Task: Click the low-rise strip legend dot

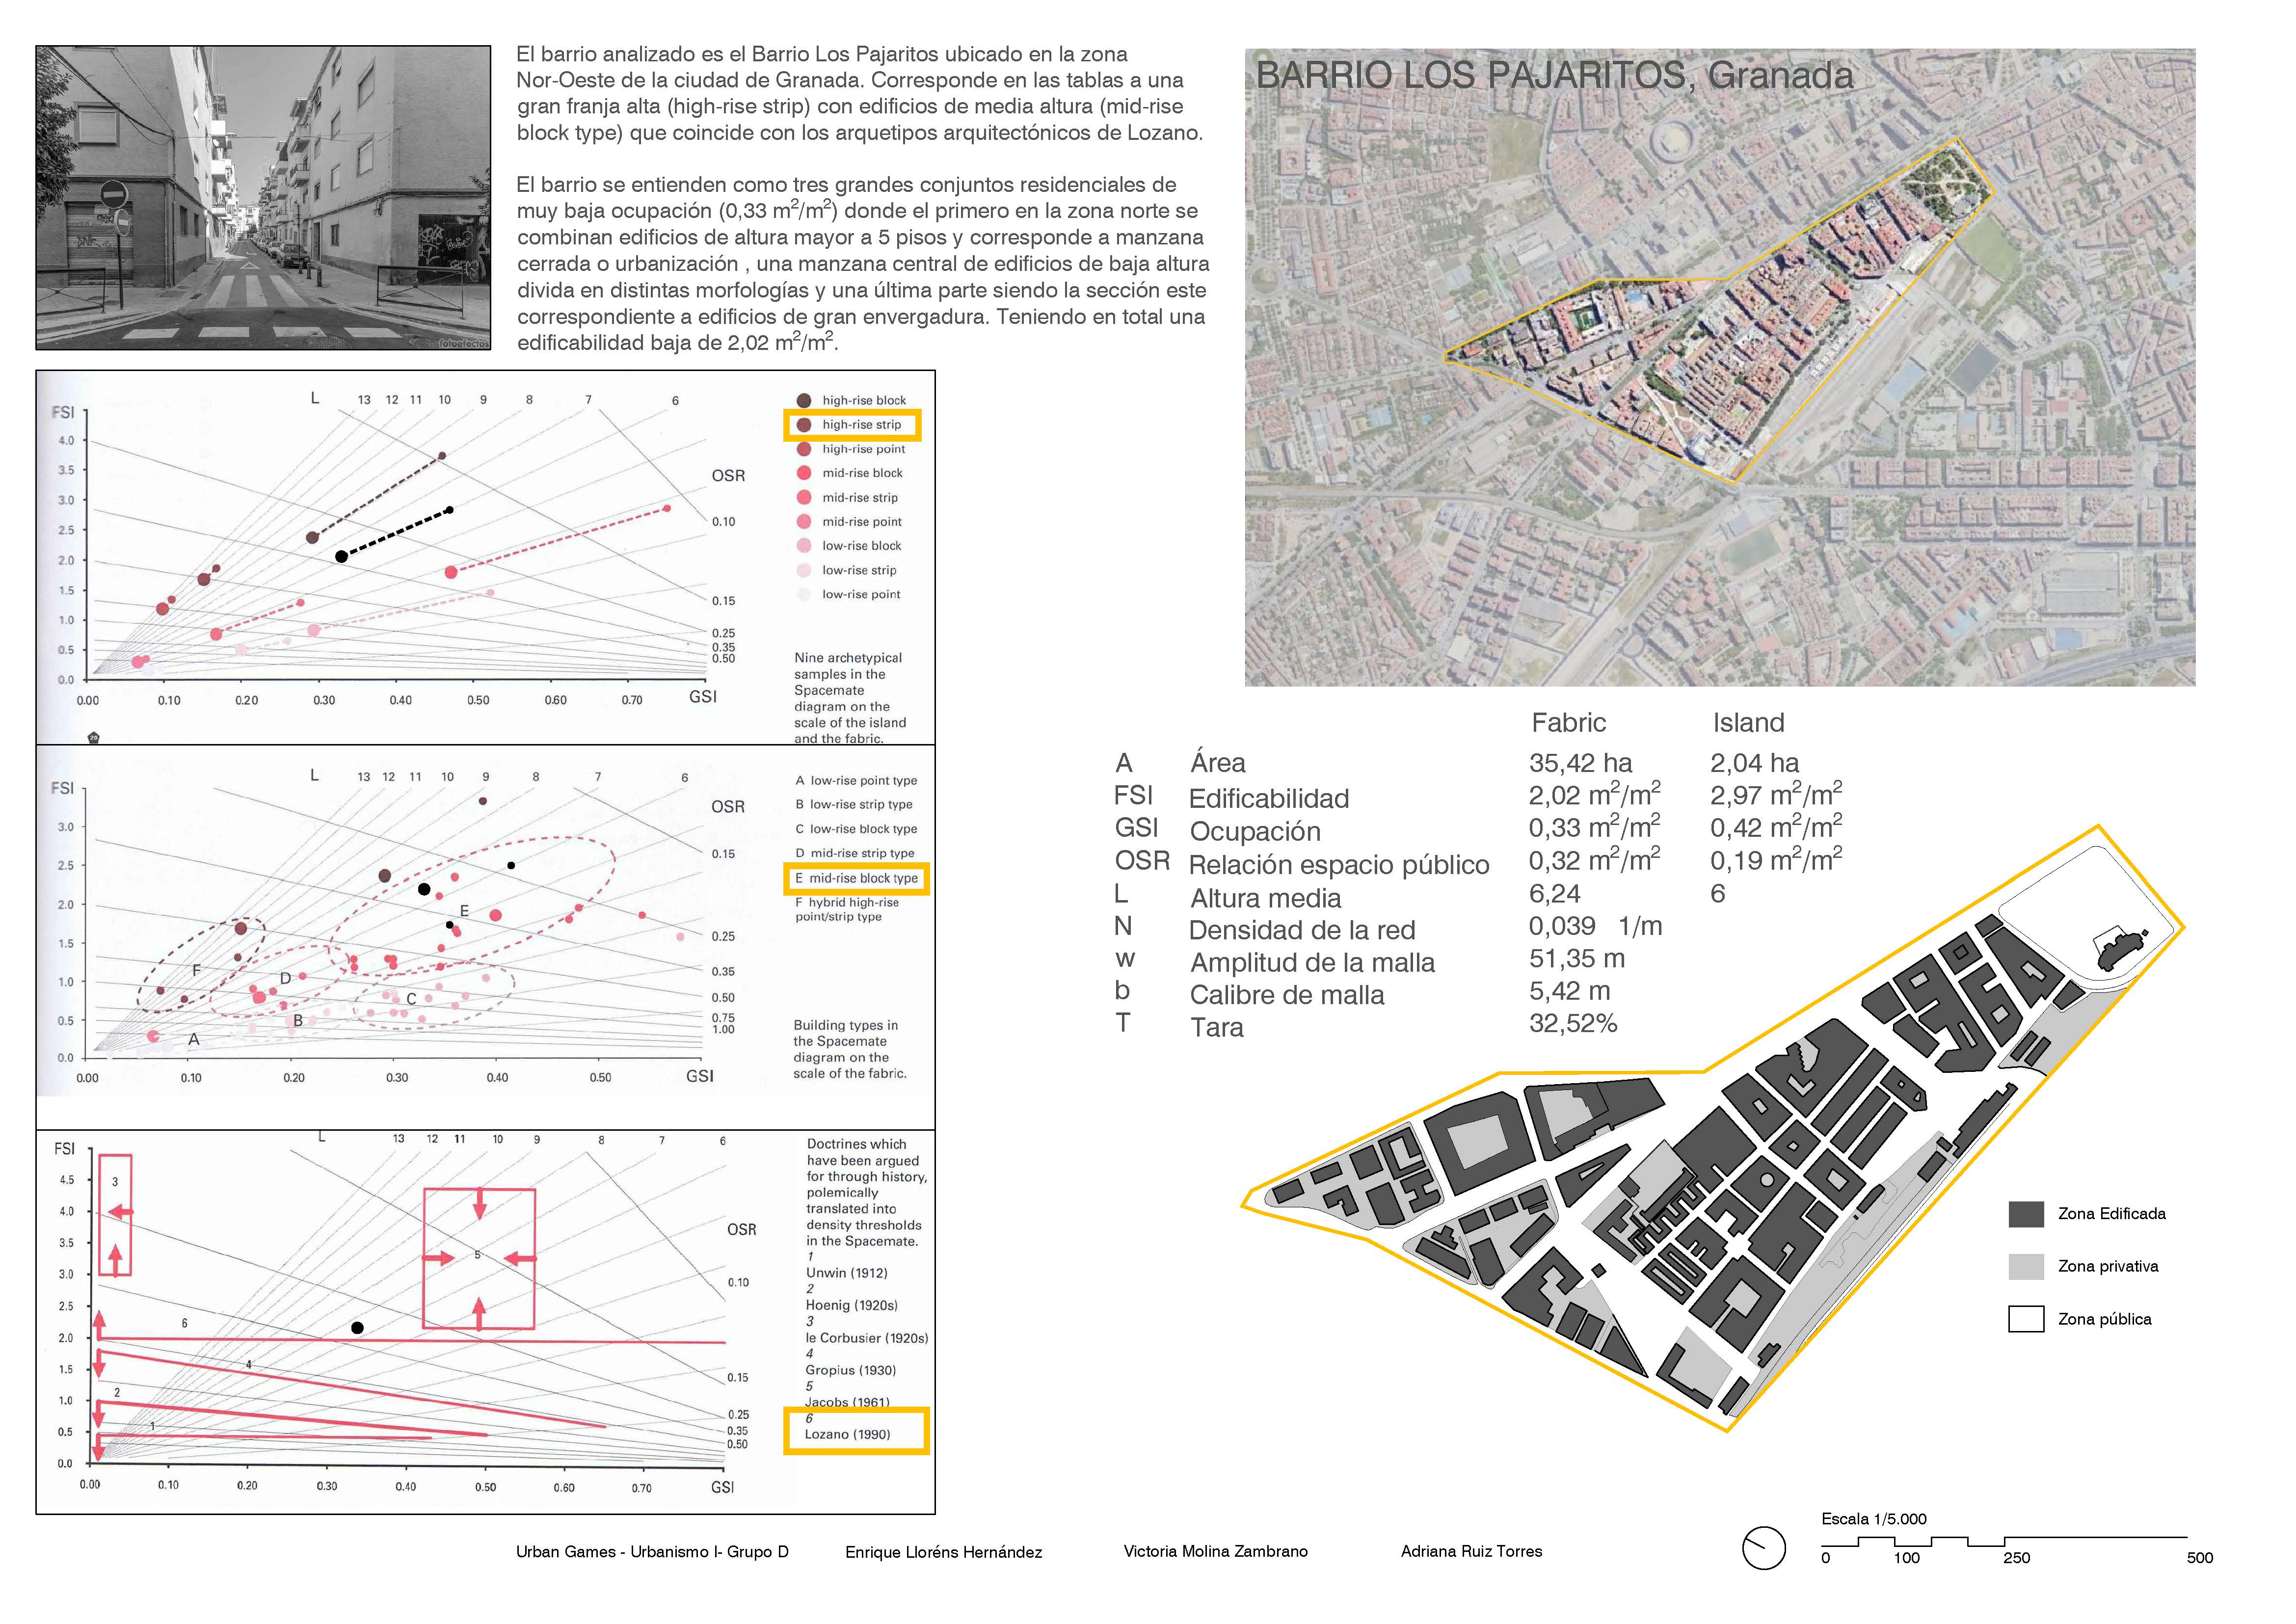Action: pyautogui.click(x=804, y=570)
